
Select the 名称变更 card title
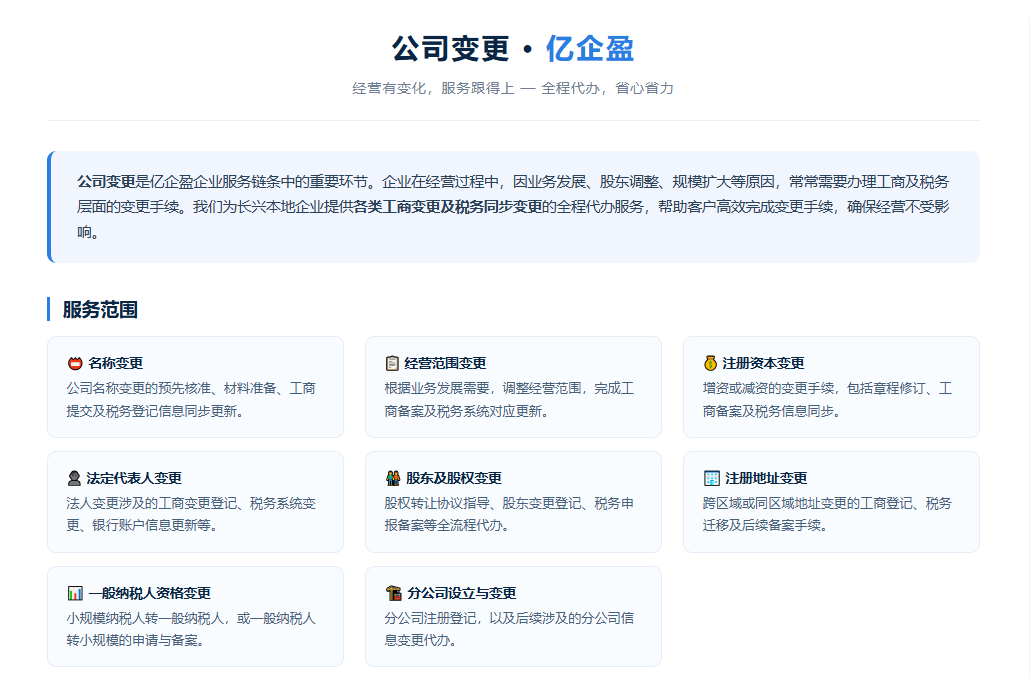(x=116, y=363)
